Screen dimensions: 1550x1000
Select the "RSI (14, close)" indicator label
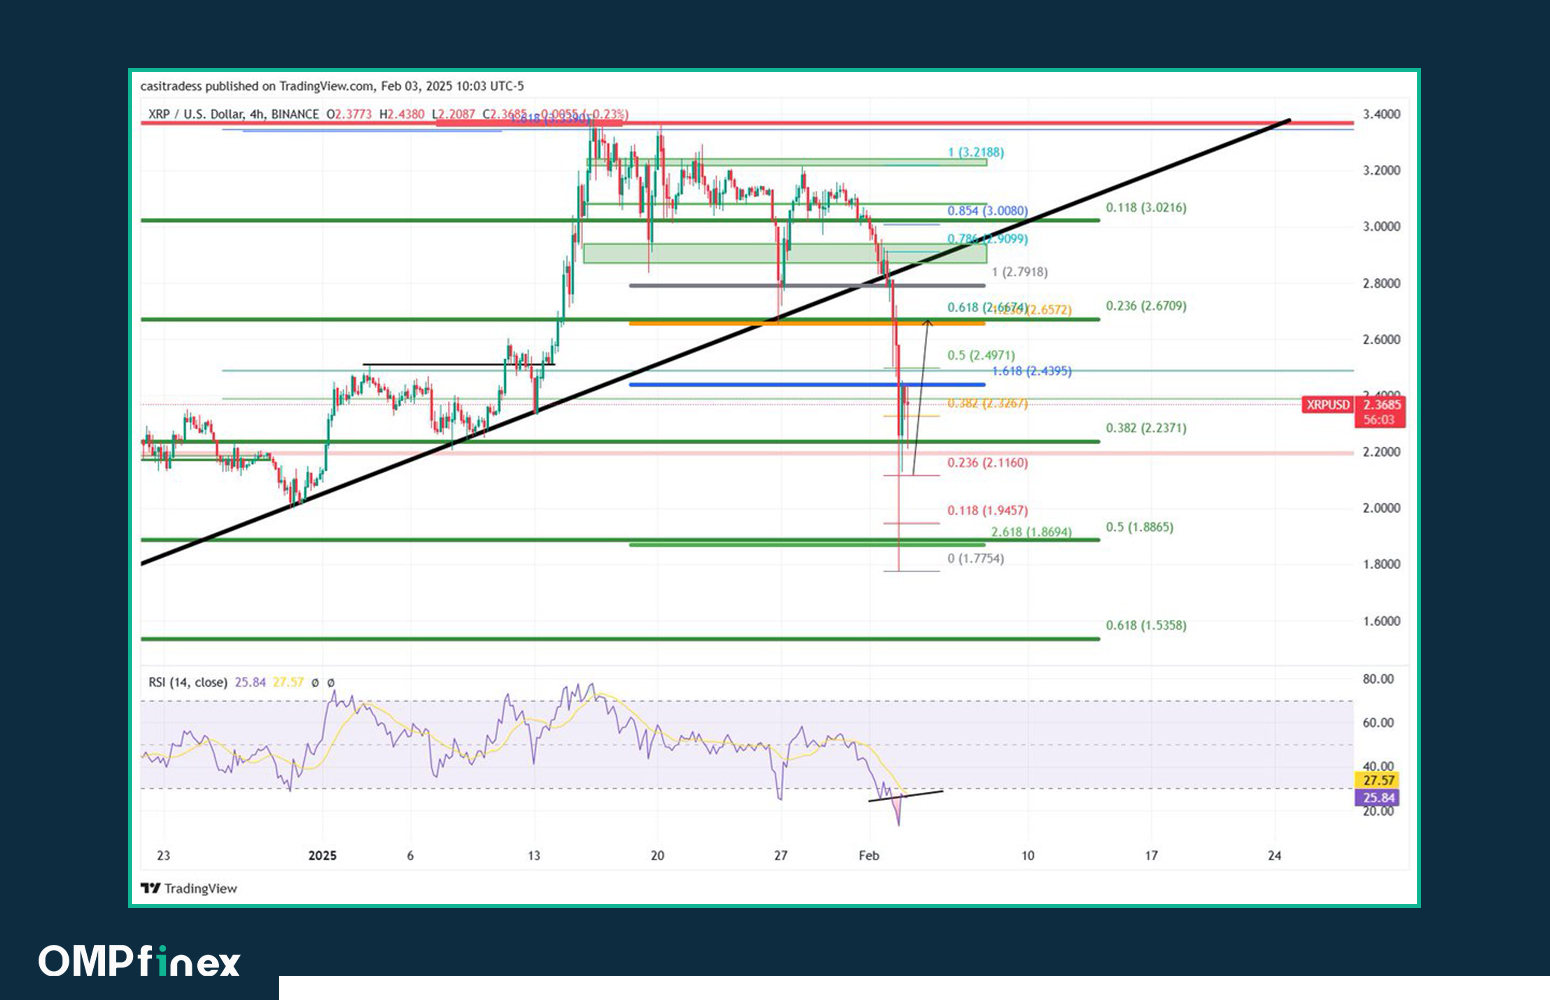188,682
